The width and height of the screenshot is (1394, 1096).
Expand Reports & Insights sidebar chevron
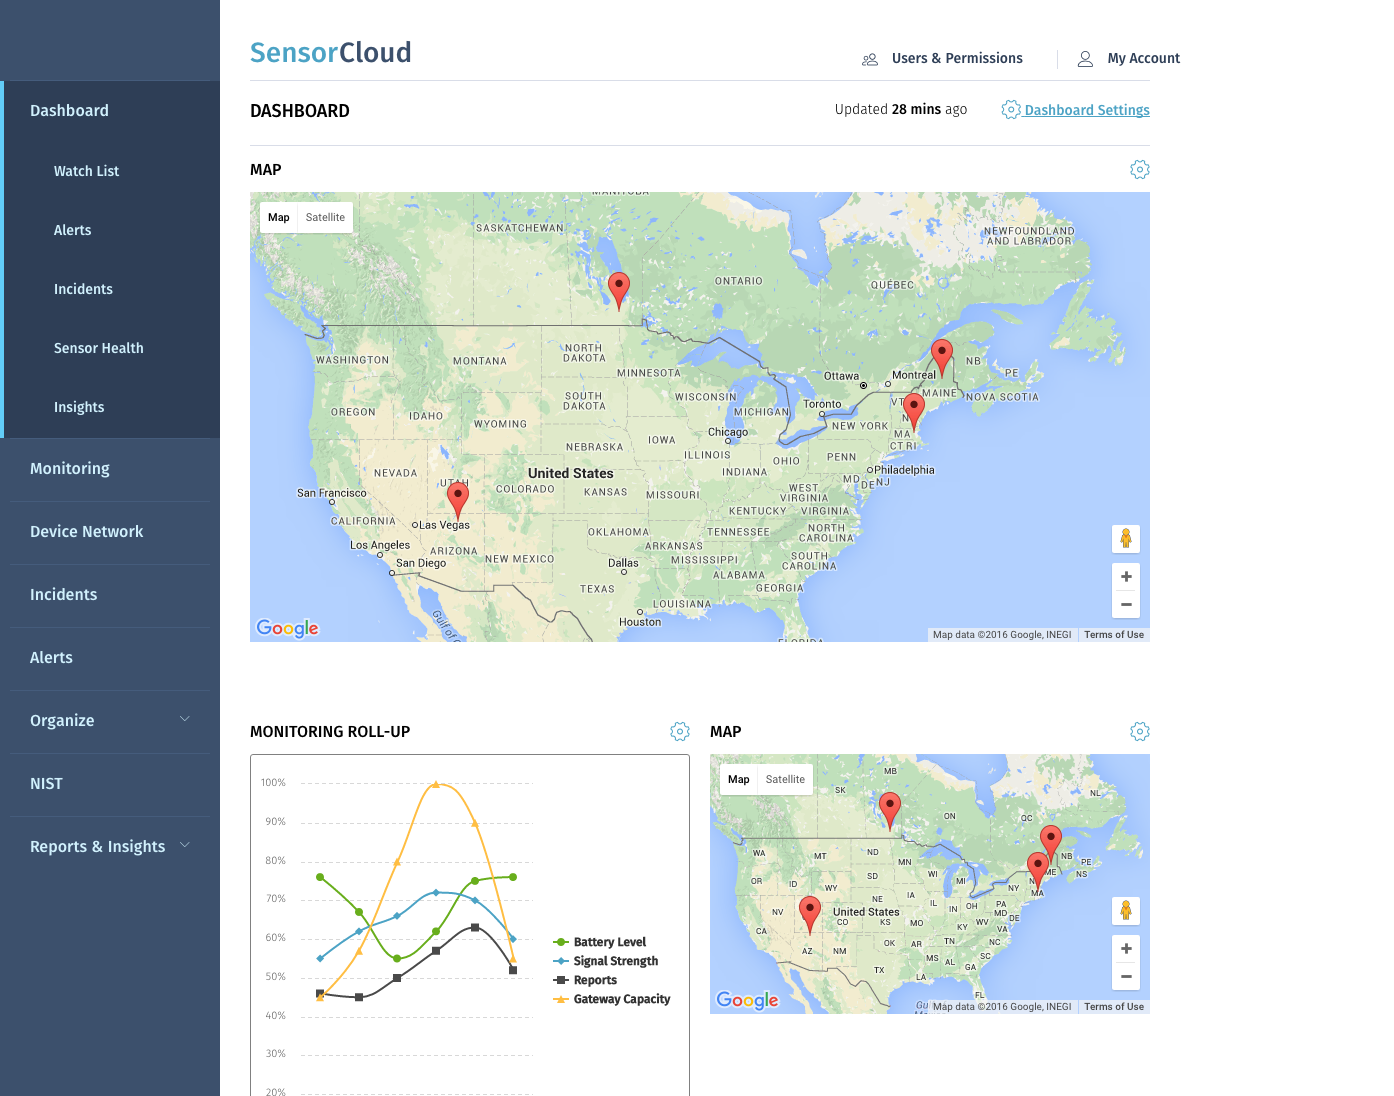(185, 845)
